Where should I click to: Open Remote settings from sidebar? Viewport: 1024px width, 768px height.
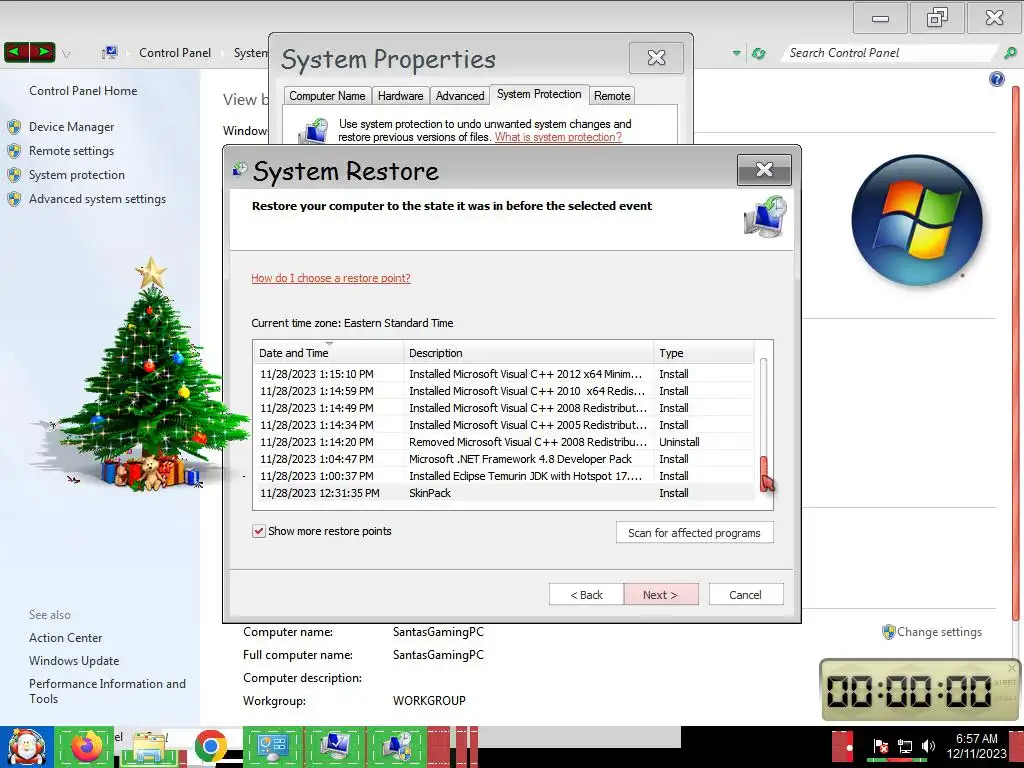[x=71, y=151]
